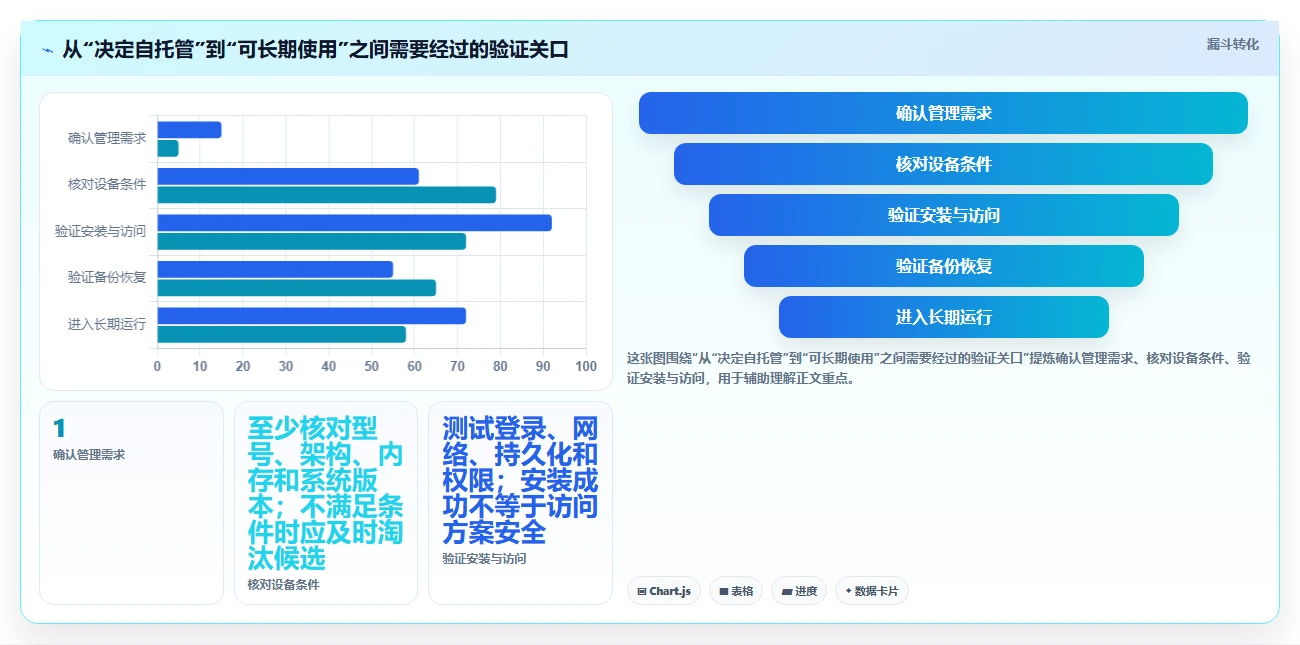
Task: Click the blue bar for 验证安装与访问
Action: pos(354,223)
